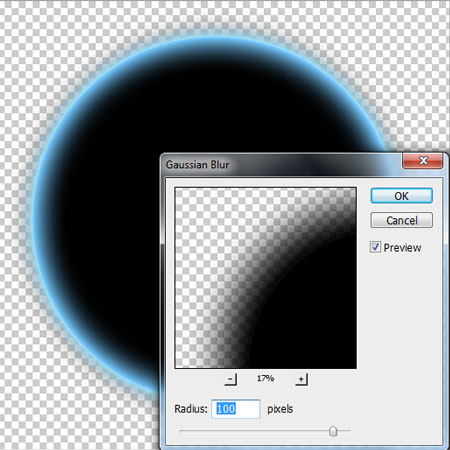Confirm the blur with the OK button
The image size is (450, 450).
pos(401,196)
